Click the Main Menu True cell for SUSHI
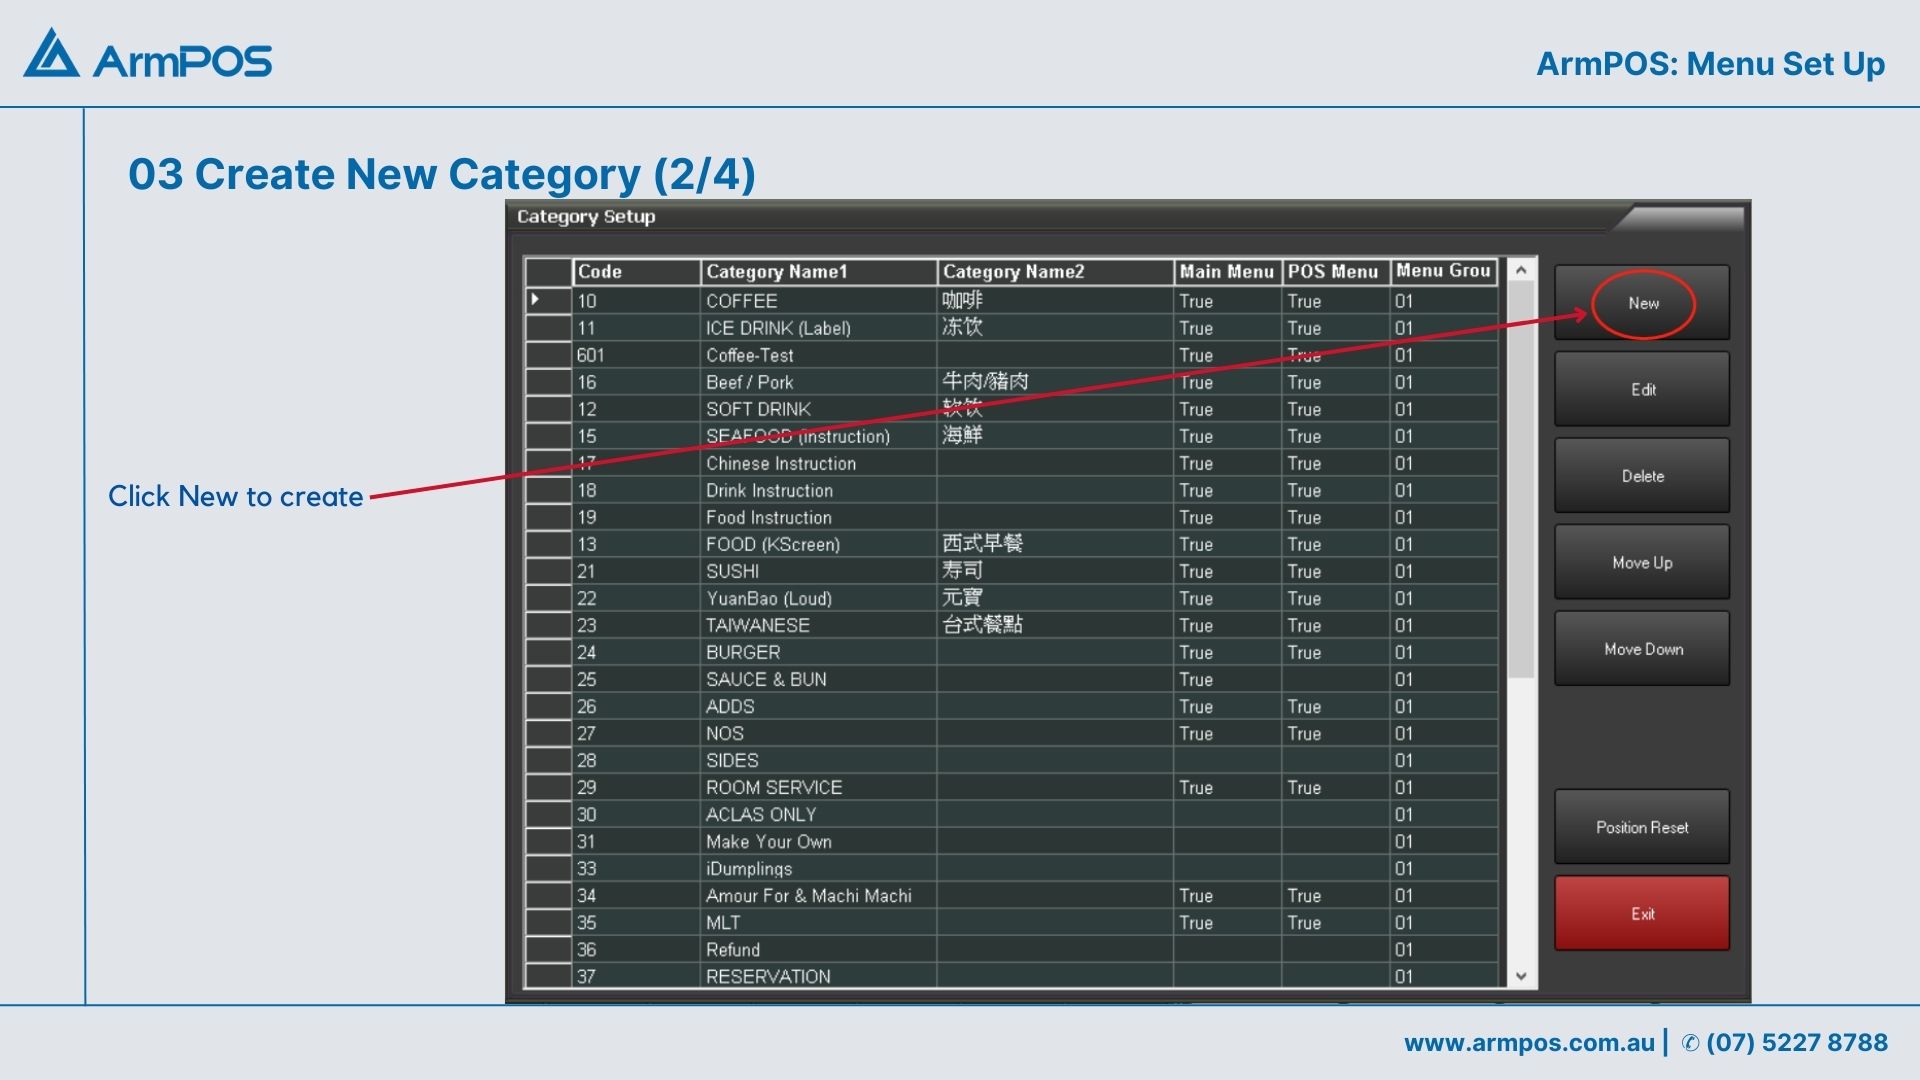1920x1080 pixels. tap(1196, 571)
